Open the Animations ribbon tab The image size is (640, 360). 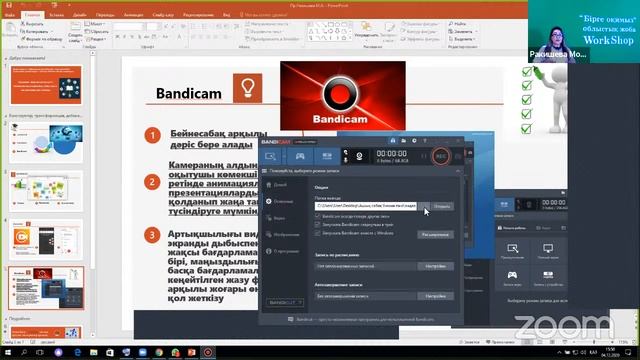tap(133, 15)
